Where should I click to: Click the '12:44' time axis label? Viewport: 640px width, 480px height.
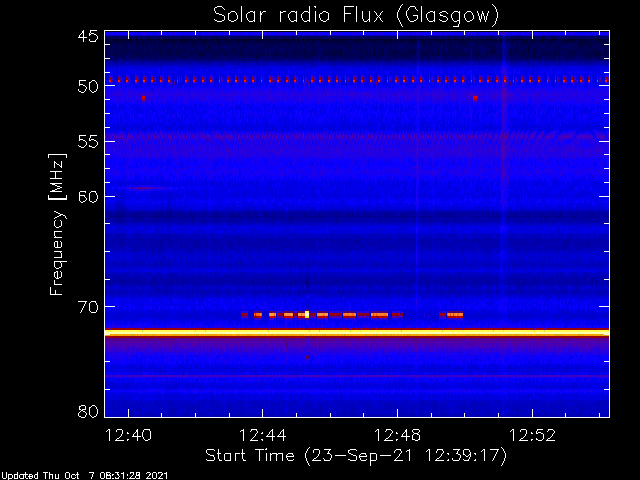tap(263, 435)
